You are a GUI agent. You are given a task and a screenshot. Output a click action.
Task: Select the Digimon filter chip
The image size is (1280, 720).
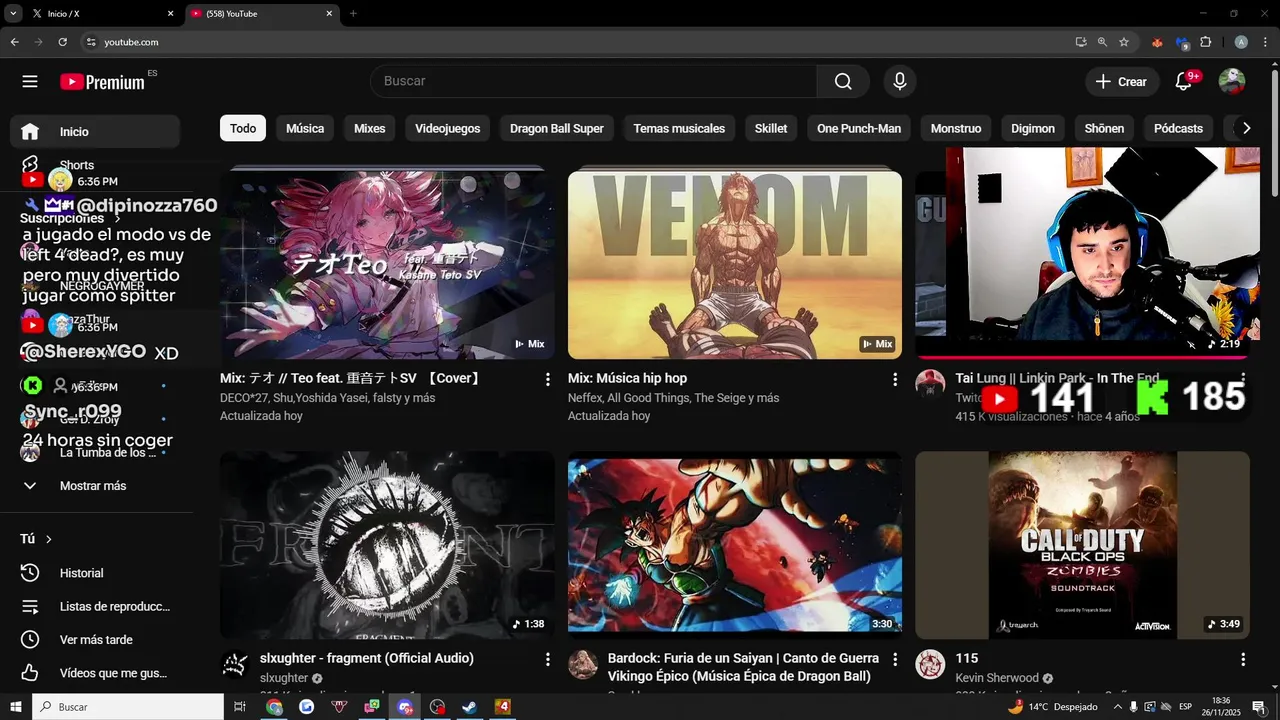[1033, 128]
